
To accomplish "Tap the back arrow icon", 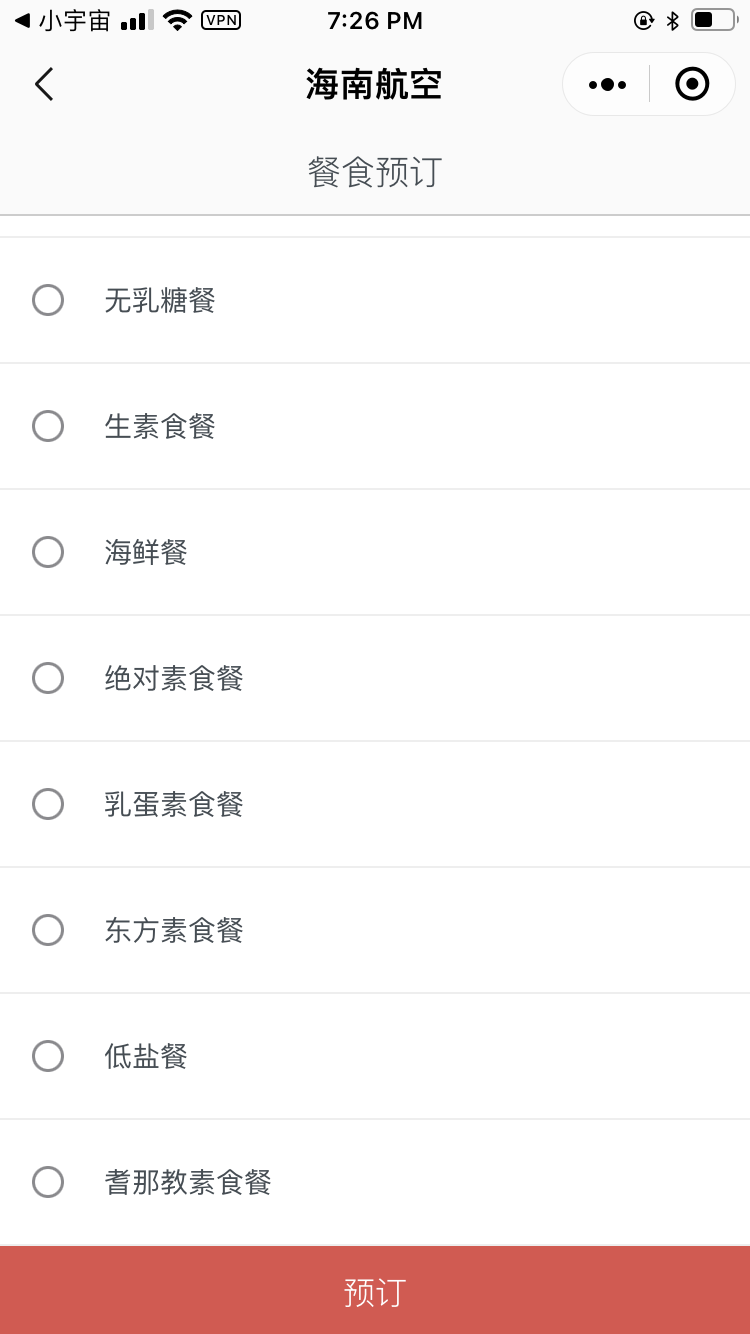I will click(x=44, y=85).
